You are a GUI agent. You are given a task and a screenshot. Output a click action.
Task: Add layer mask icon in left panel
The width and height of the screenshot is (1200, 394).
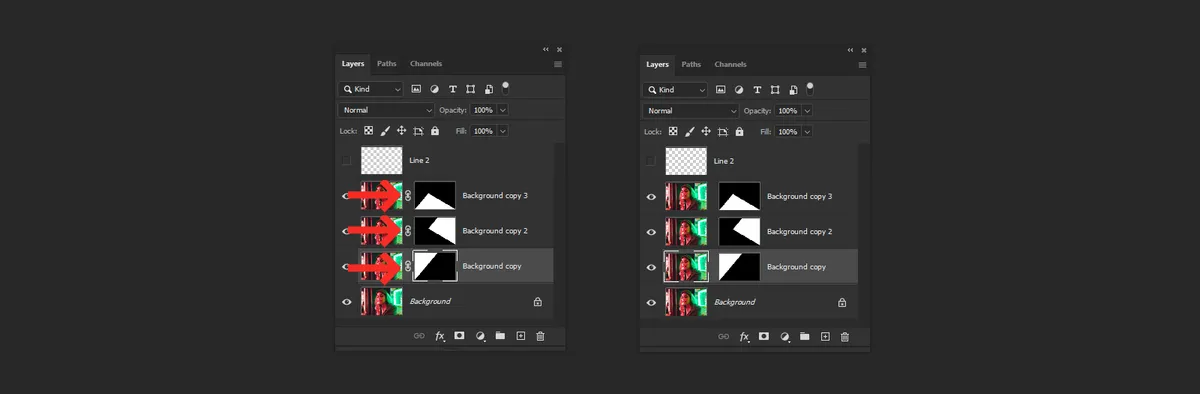[x=460, y=337]
